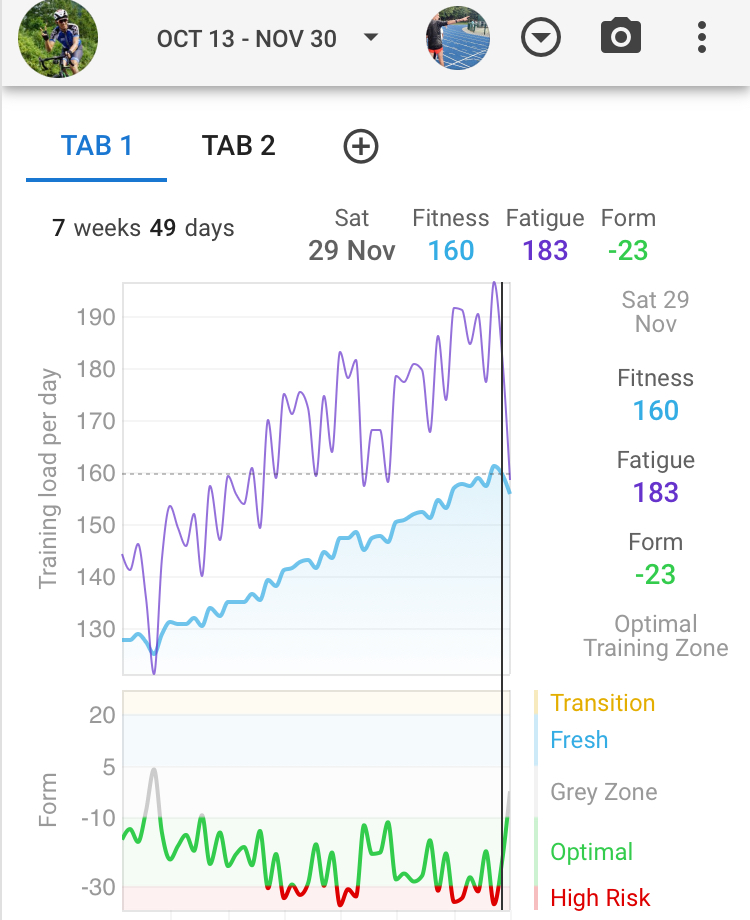Expand the Oct 13 - Nov 30 date dropdown
This screenshot has width=750, height=920.
[268, 39]
